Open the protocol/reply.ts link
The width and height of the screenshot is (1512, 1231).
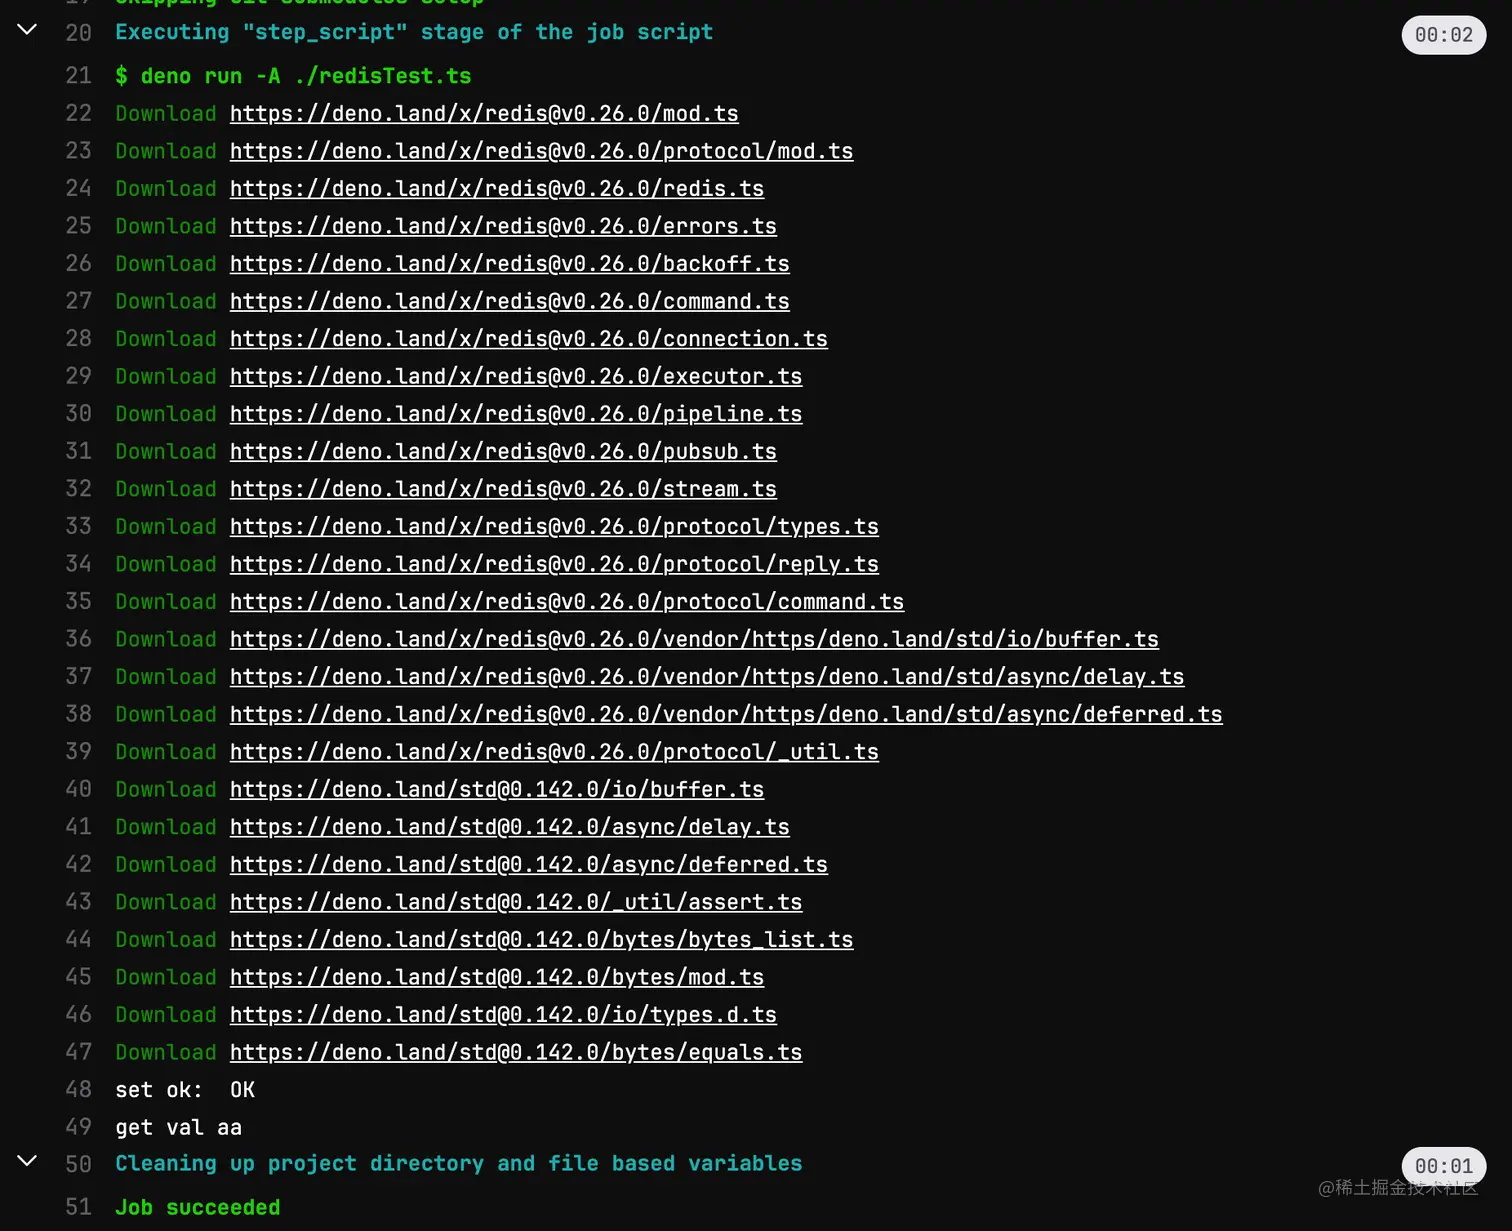click(554, 564)
